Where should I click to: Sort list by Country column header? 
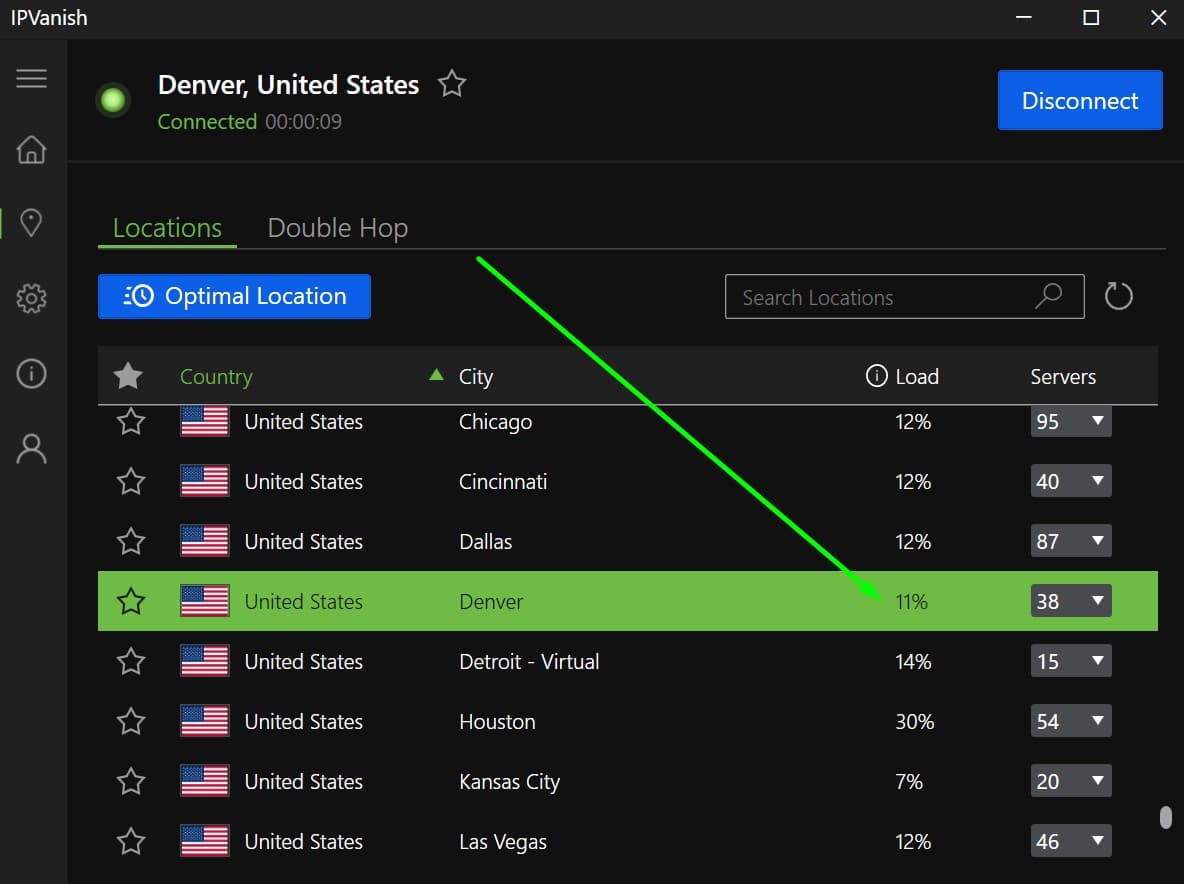(216, 376)
